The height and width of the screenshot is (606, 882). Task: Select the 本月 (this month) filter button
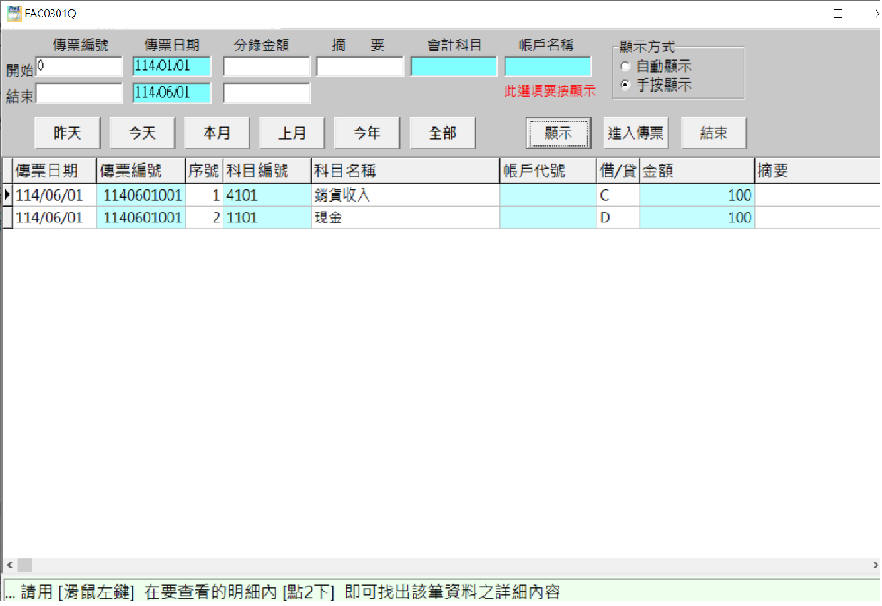pos(217,133)
